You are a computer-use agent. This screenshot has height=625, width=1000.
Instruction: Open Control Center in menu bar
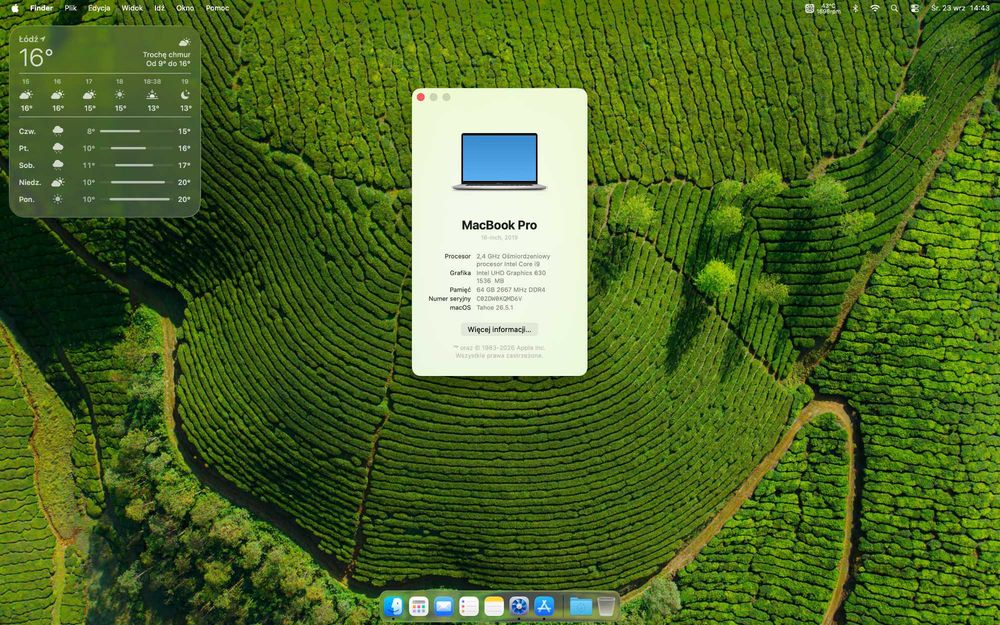[x=915, y=8]
